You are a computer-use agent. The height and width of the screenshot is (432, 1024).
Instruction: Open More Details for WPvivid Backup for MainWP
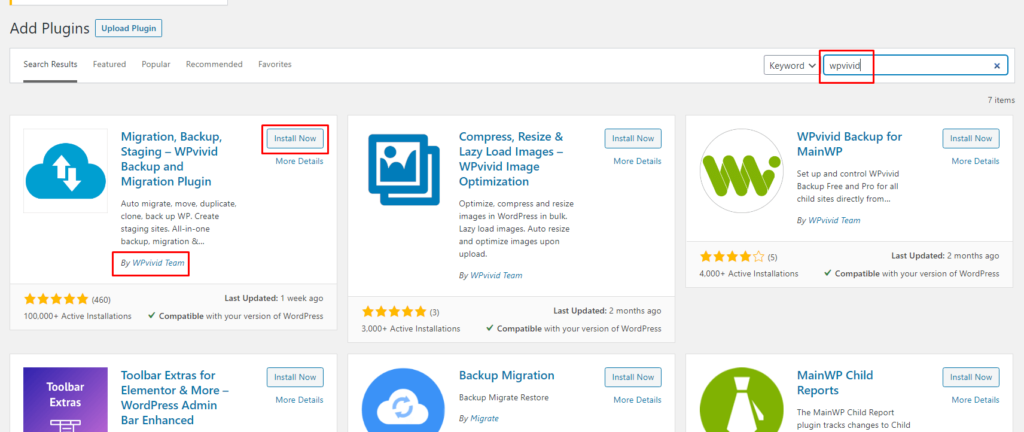pyautogui.click(x=975, y=161)
